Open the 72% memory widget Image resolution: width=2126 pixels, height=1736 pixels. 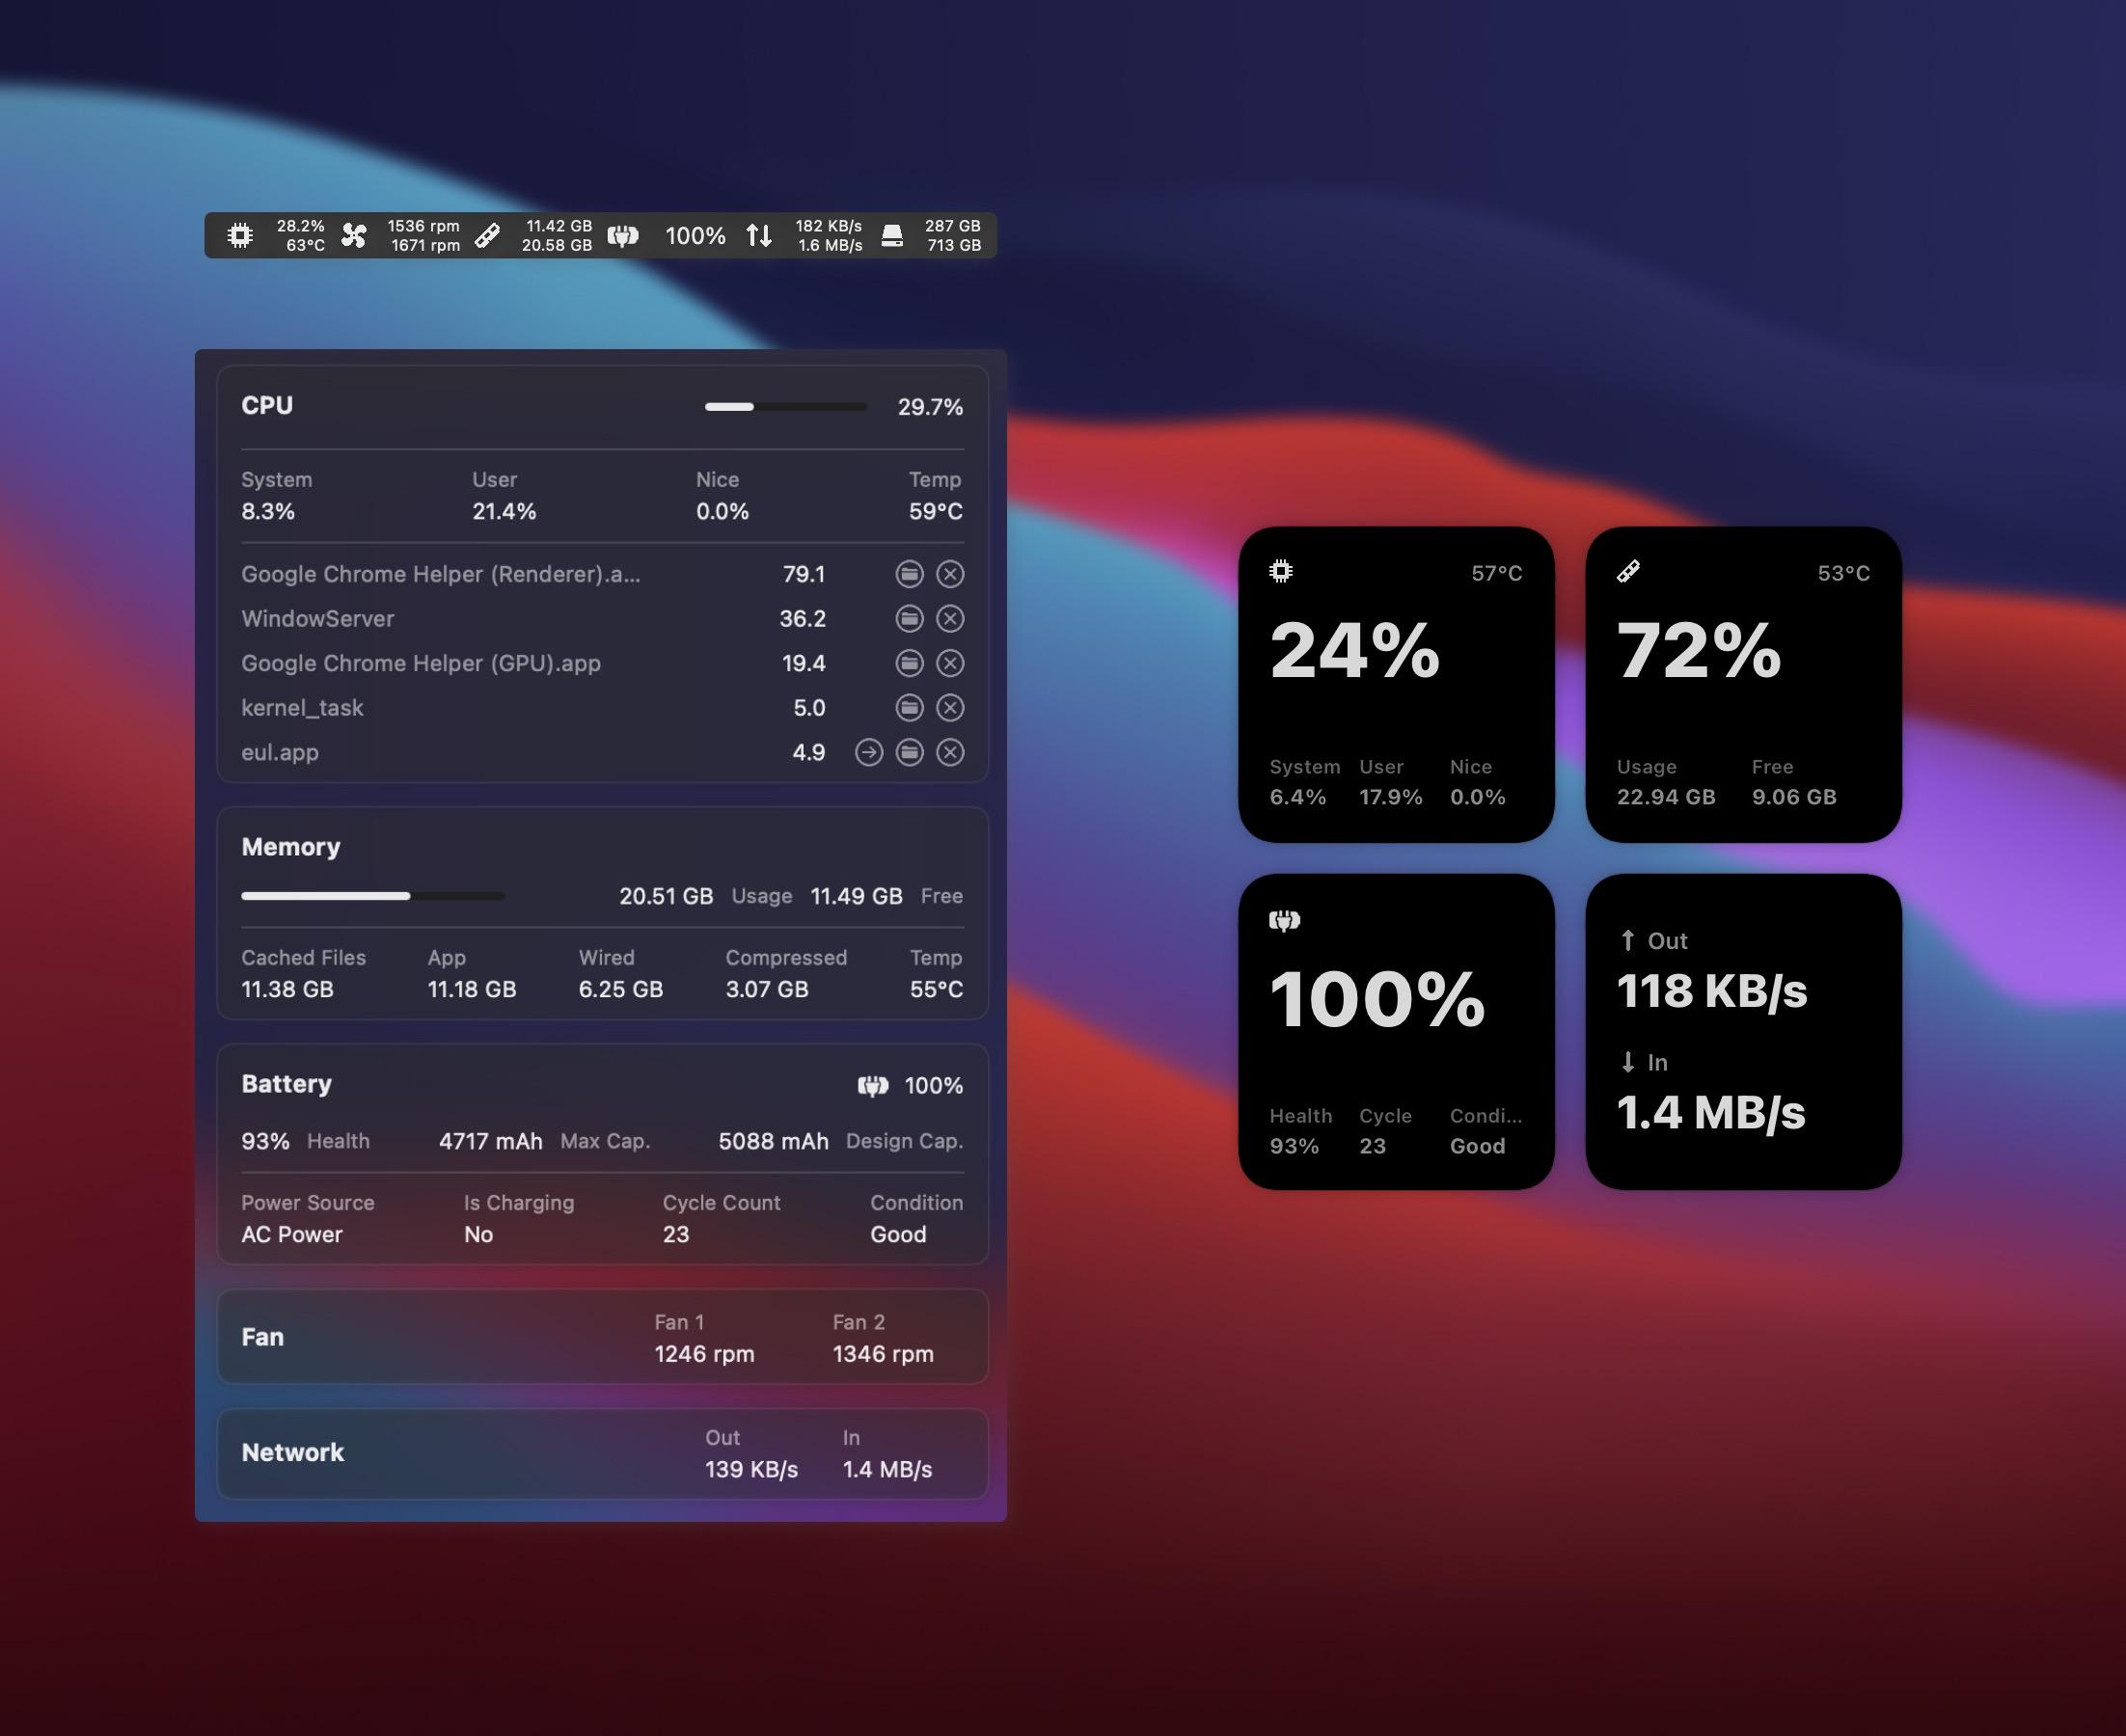click(1743, 684)
